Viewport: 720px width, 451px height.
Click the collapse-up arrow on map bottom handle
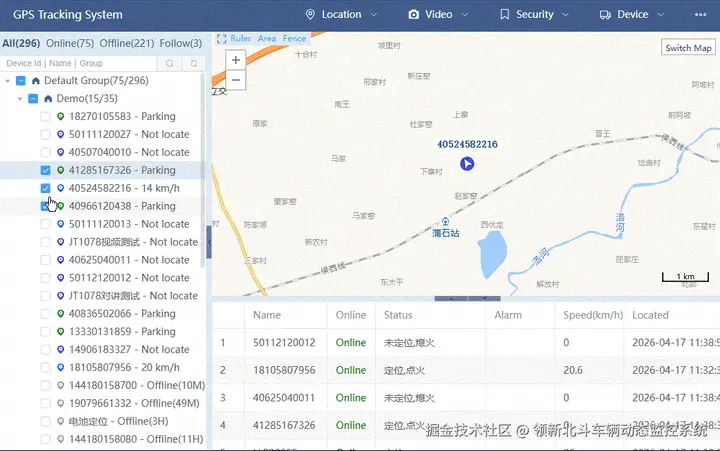pos(451,299)
